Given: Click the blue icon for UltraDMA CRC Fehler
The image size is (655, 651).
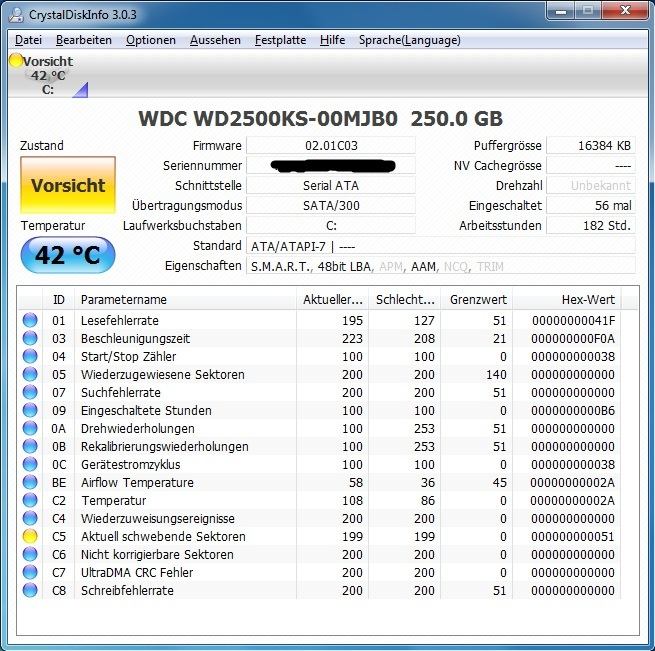Looking at the screenshot, I should coord(30,572).
